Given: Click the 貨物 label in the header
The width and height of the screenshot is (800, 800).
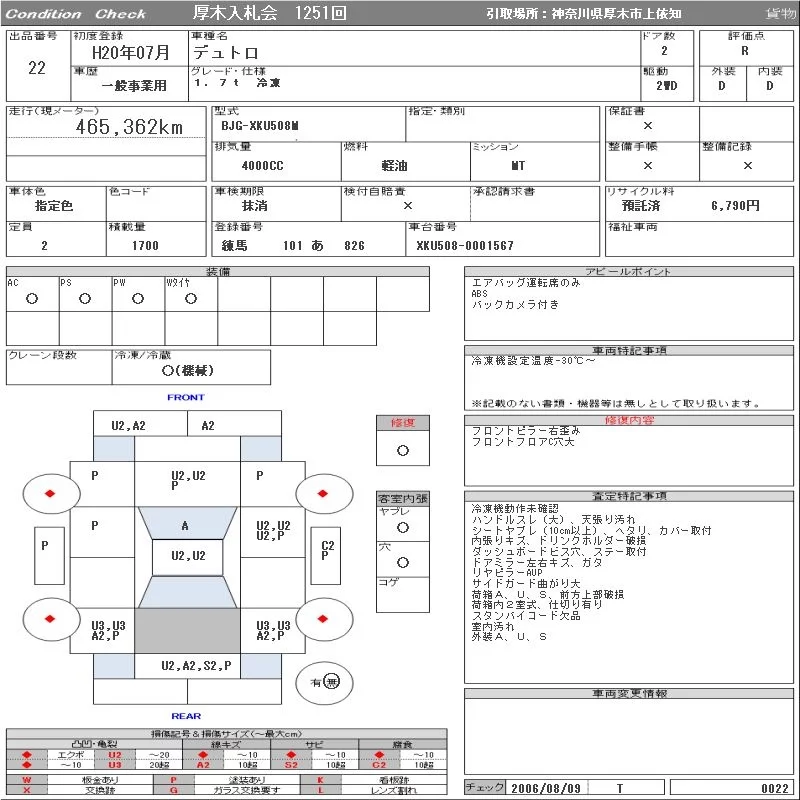Looking at the screenshot, I should coord(781,14).
